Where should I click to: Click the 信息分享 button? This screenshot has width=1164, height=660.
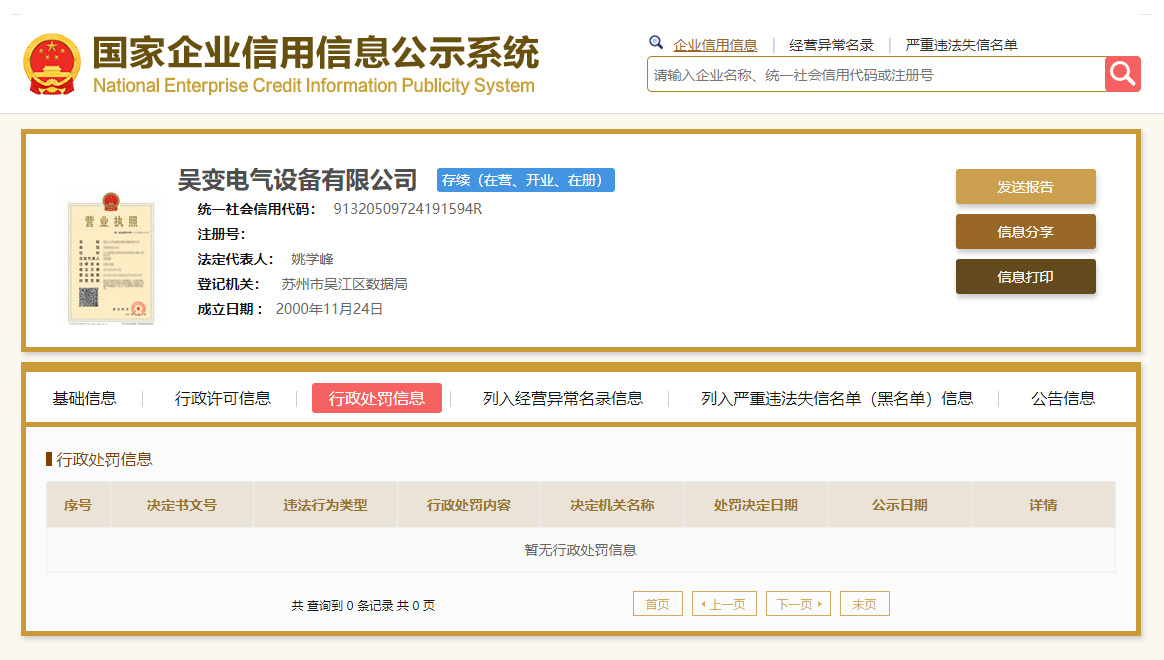click(x=1025, y=232)
